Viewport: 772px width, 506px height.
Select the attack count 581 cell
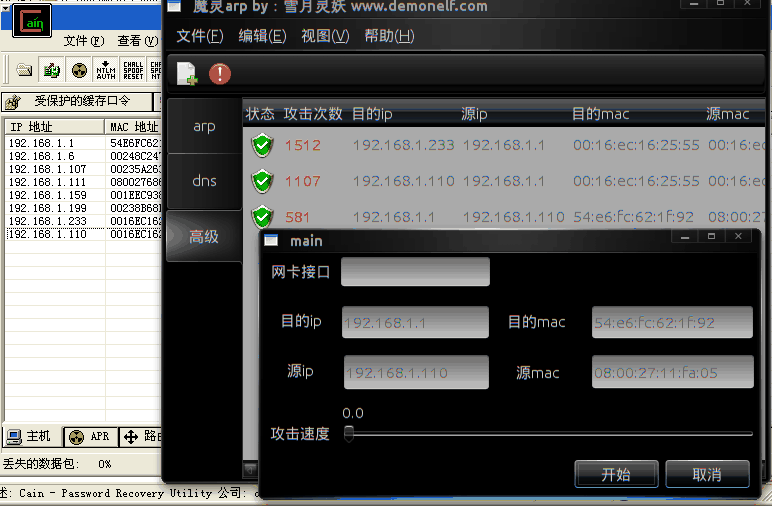[x=297, y=217]
